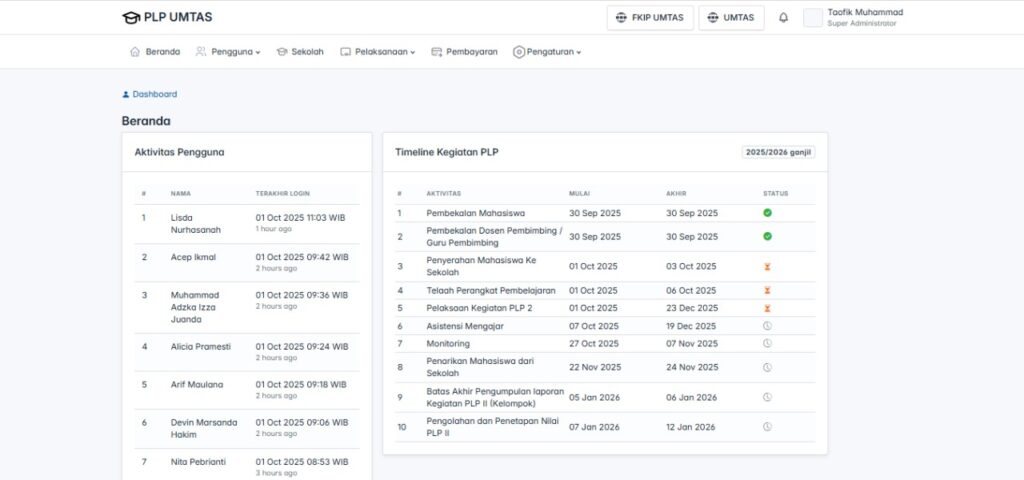This screenshot has height=480, width=1024.
Task: Click the clock status icon for Monitoring
Action: pyautogui.click(x=767, y=343)
